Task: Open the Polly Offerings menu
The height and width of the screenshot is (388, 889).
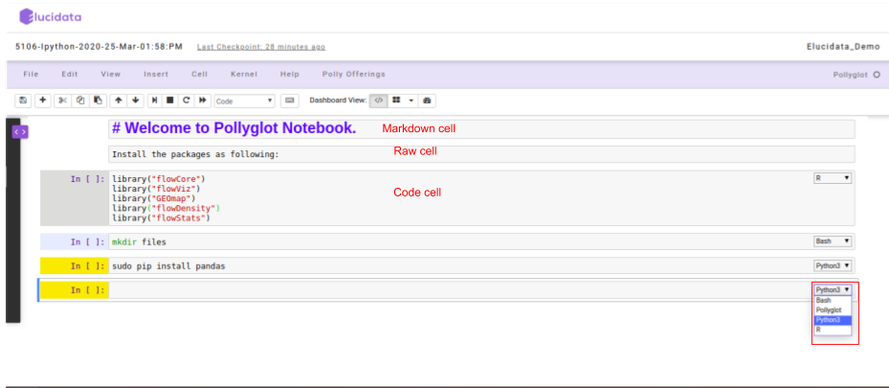Action: [x=354, y=74]
